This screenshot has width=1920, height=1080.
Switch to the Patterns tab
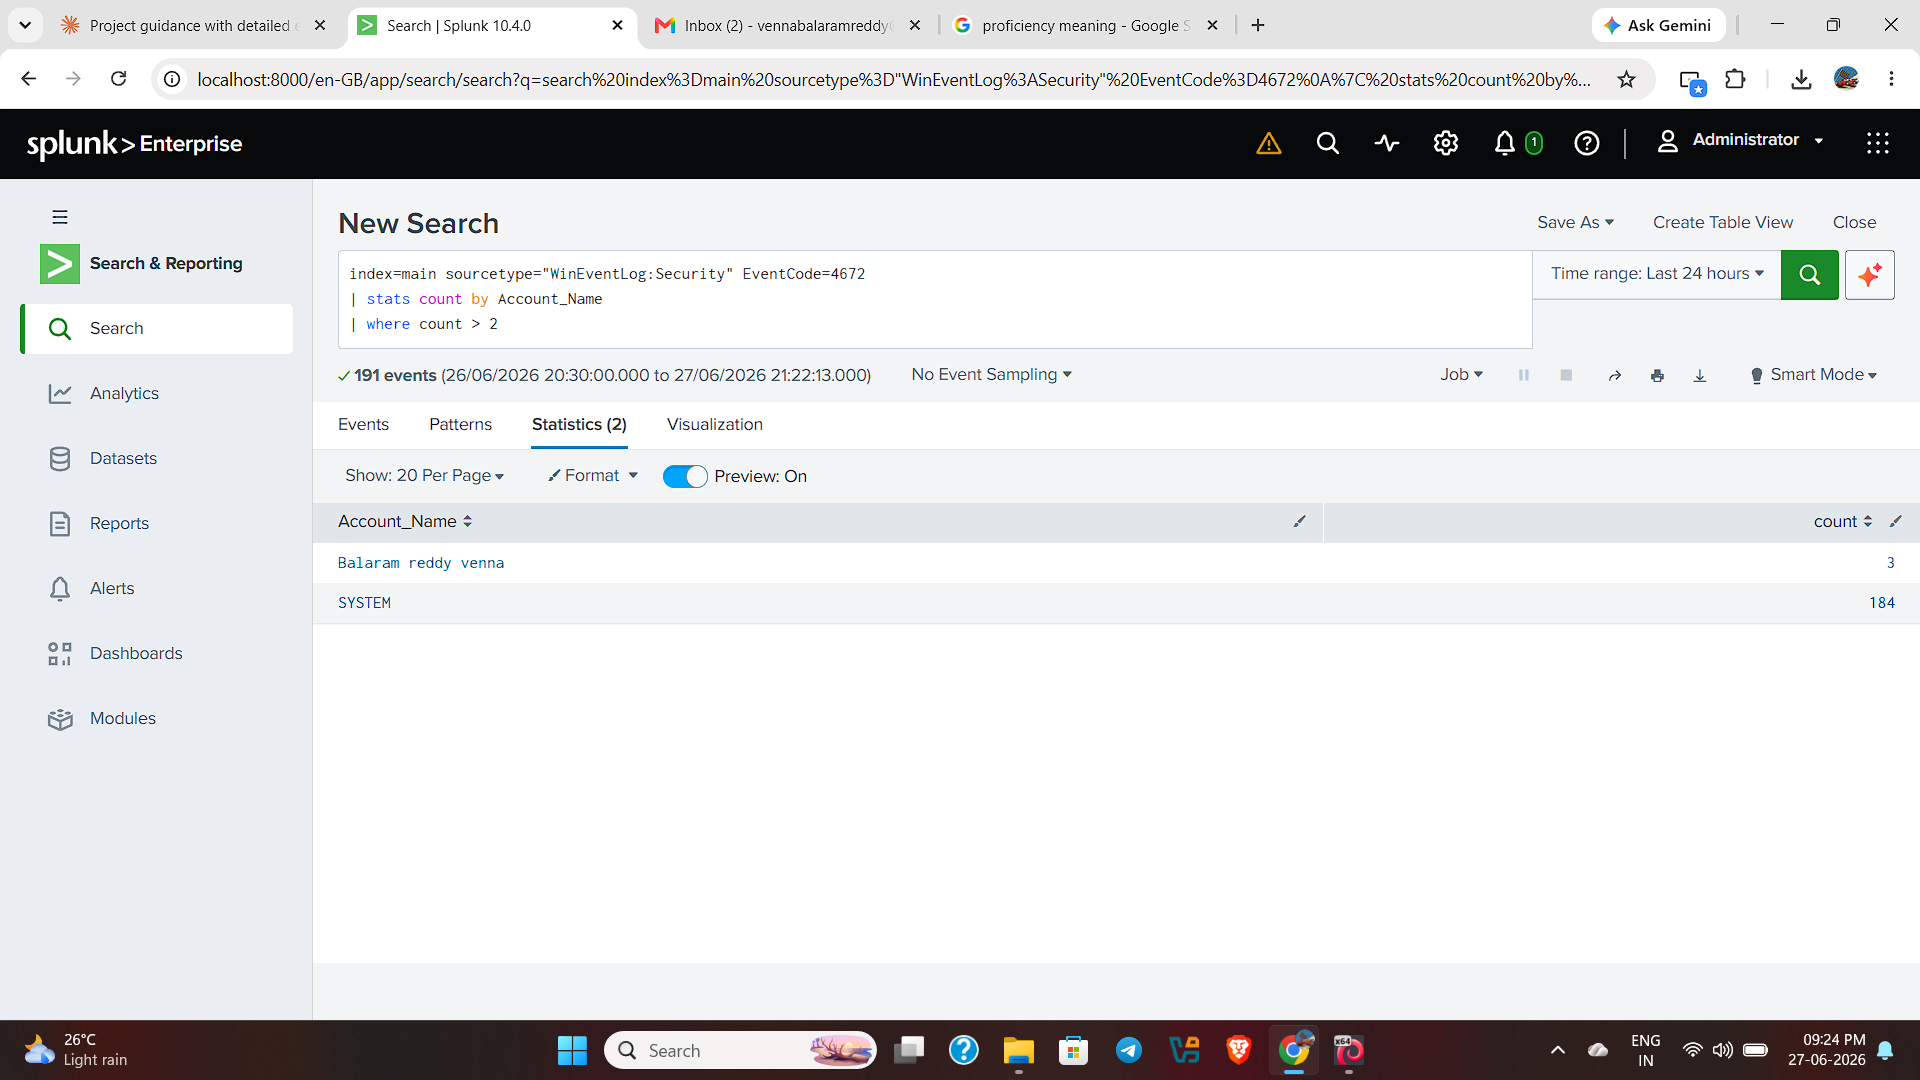pos(460,425)
